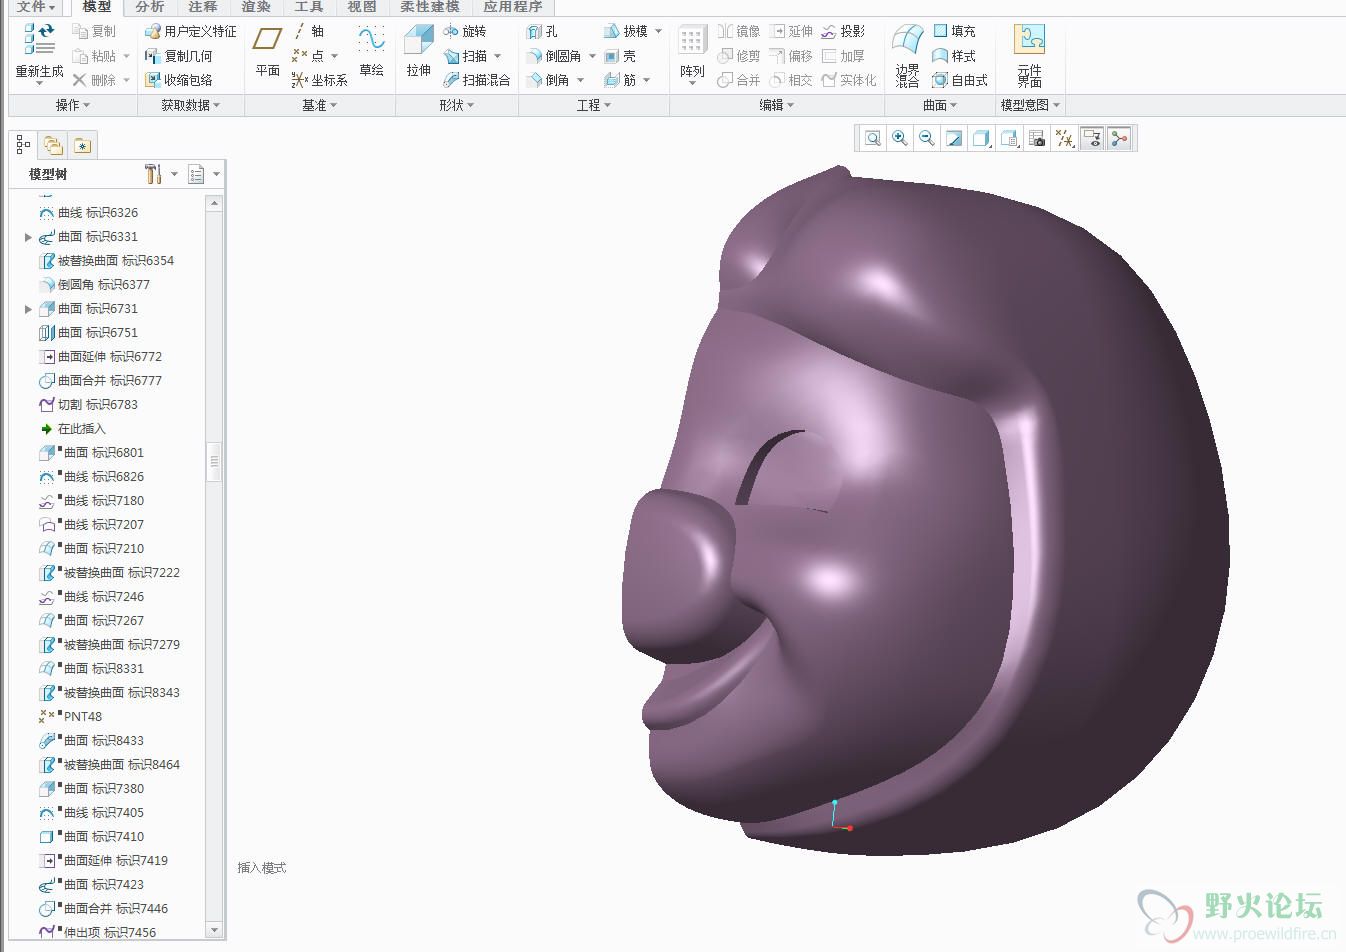Select the 在此插入 marker in model tree
Image resolution: width=1346 pixels, height=952 pixels.
pos(72,429)
